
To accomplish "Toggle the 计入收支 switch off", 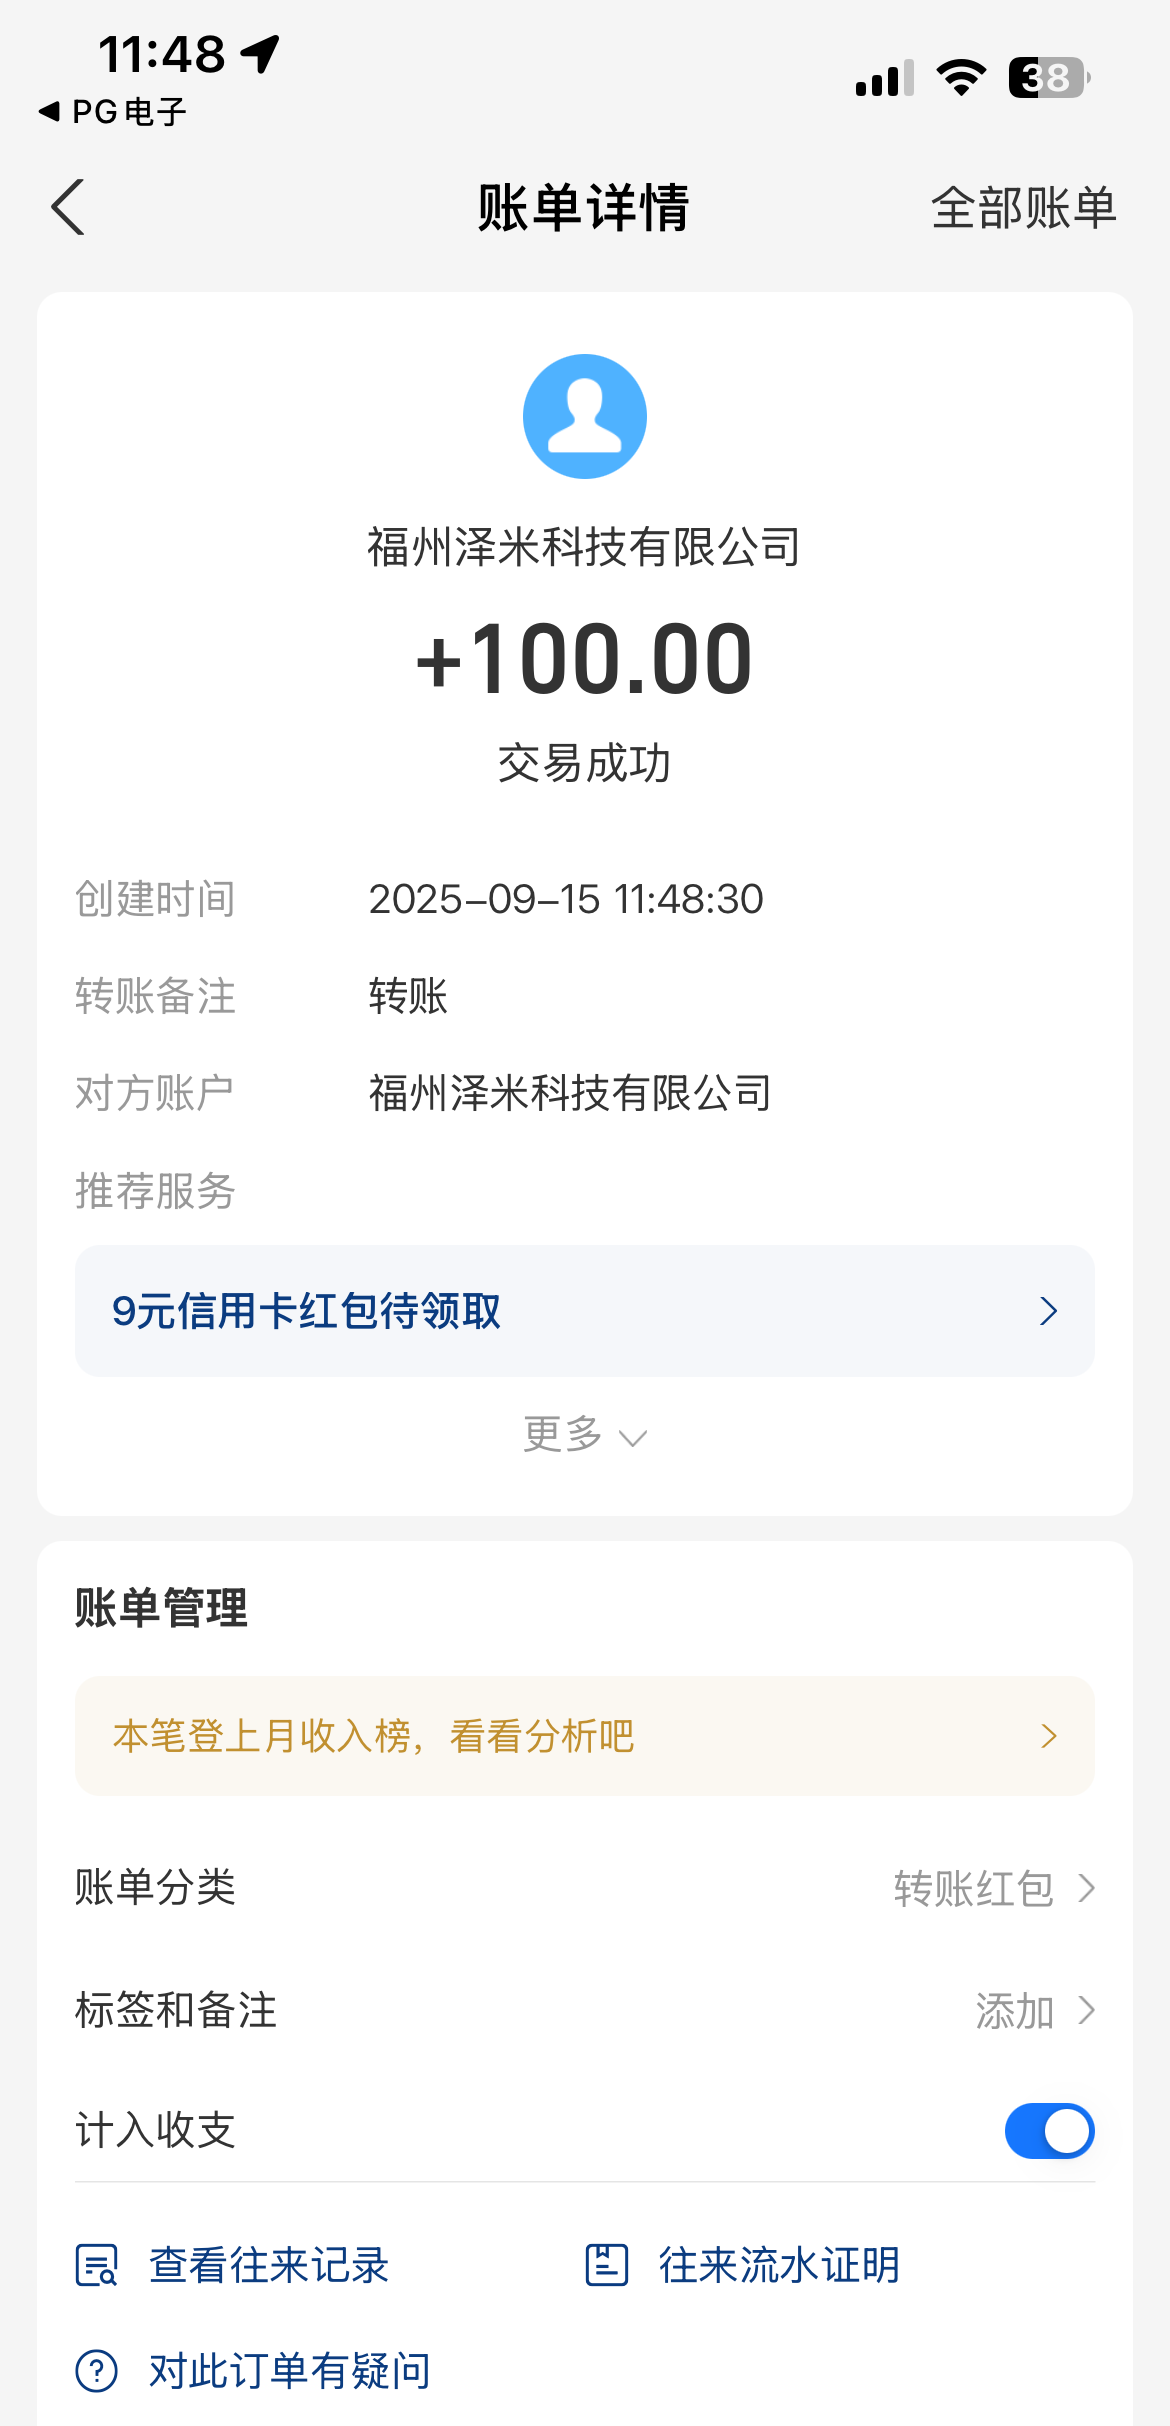I will point(1049,2131).
